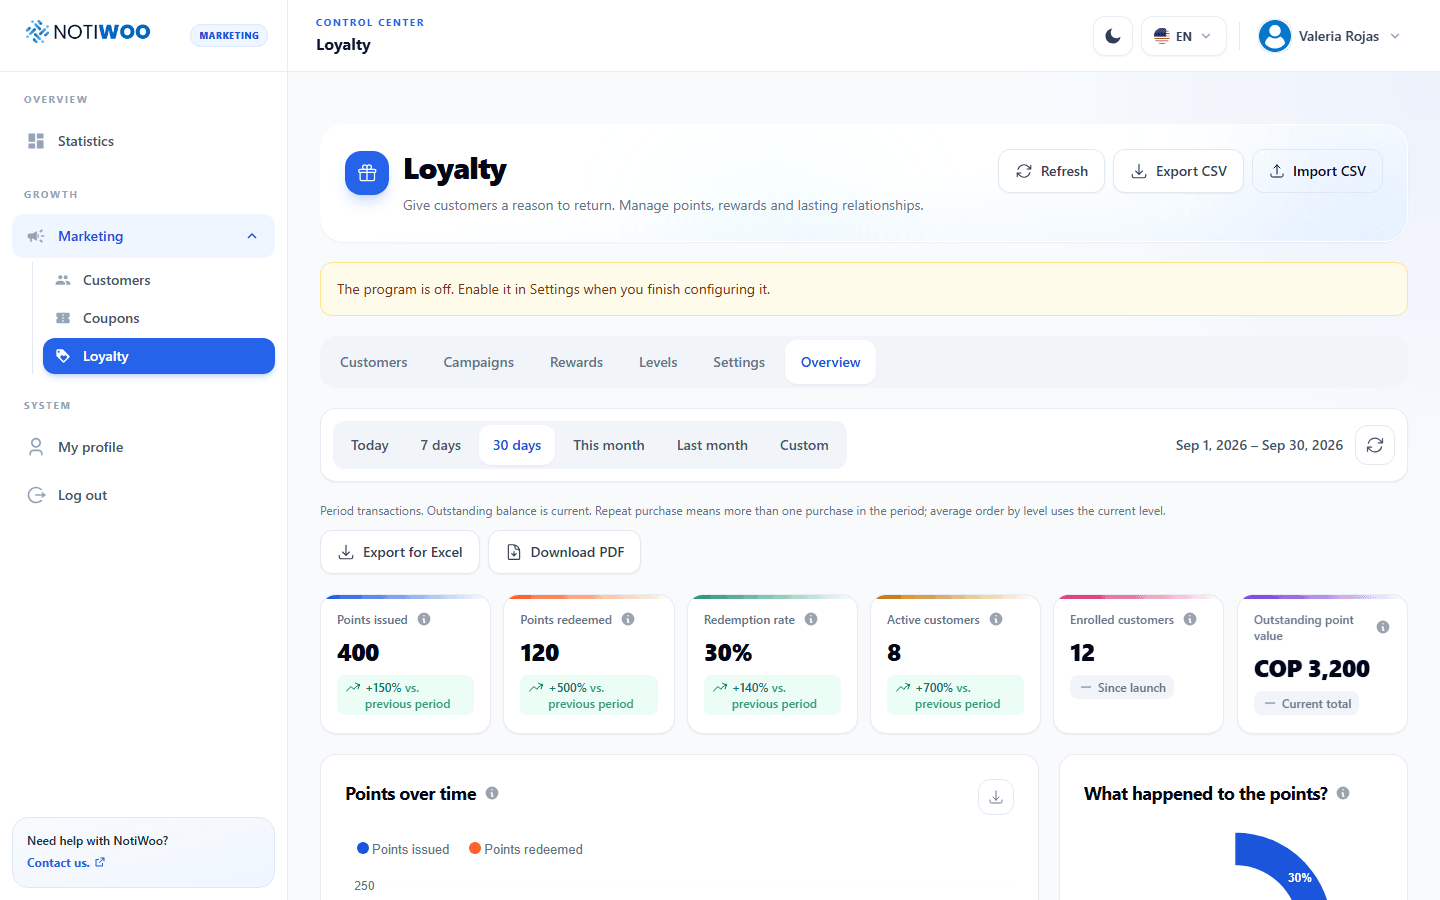This screenshot has width=1440, height=900.
Task: Select the Last month period filter
Action: tap(712, 445)
